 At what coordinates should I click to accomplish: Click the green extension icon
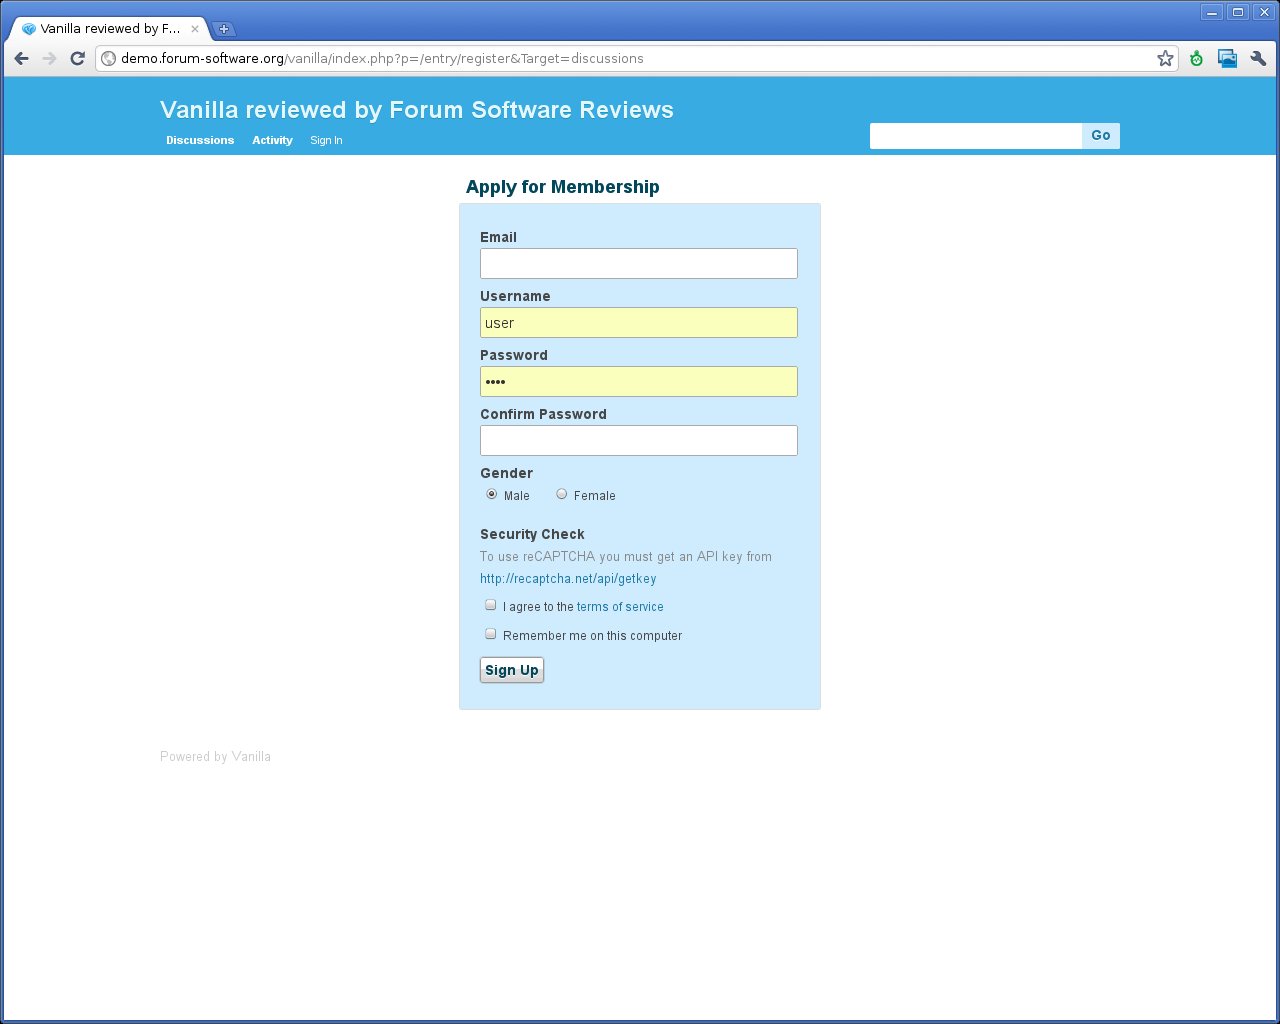(1196, 58)
